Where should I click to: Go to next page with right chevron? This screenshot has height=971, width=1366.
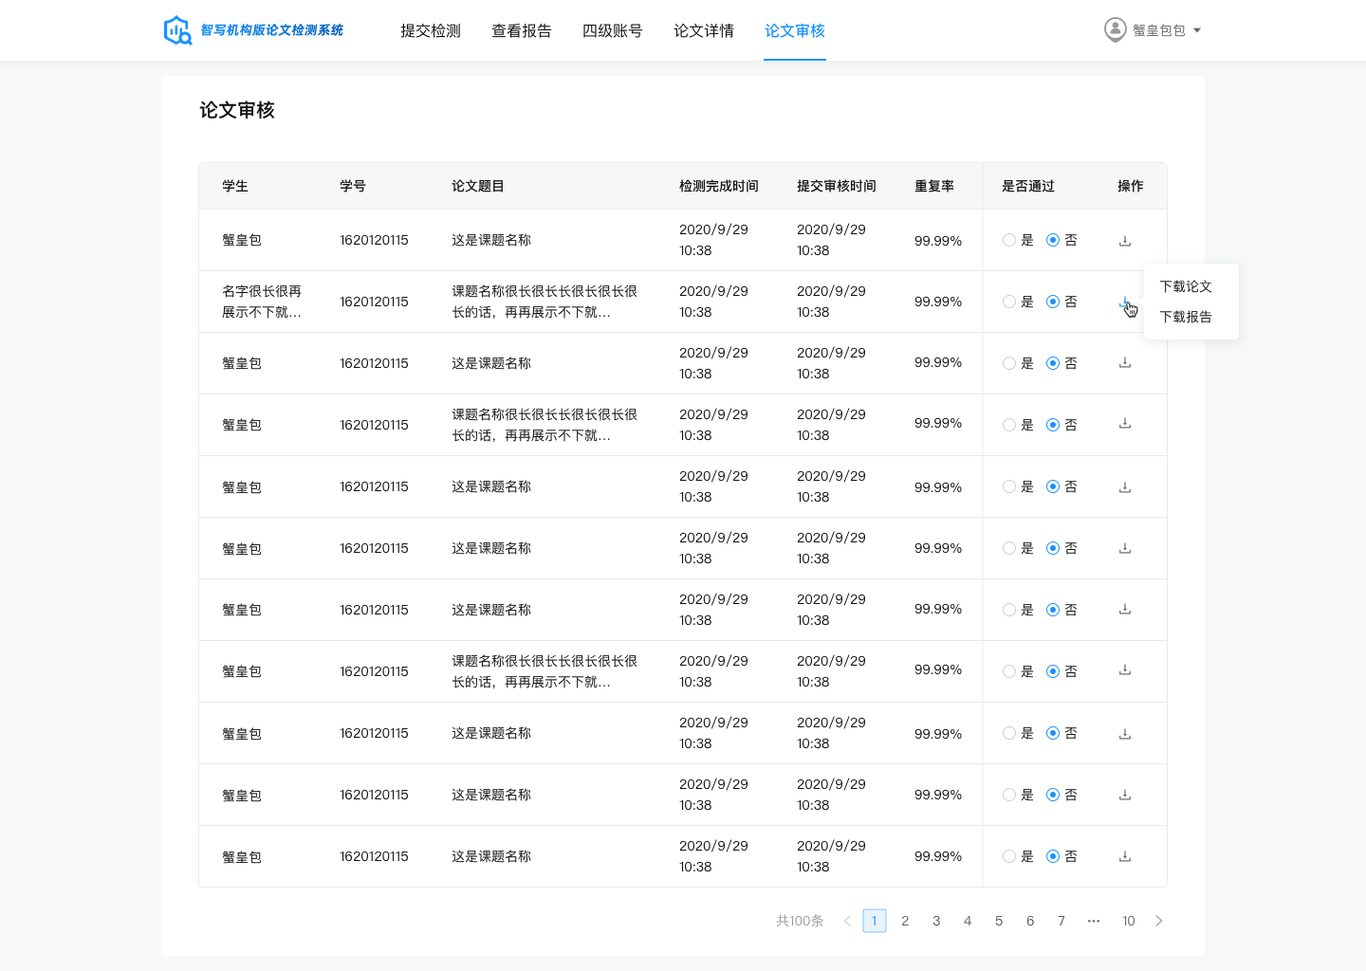click(x=1159, y=921)
